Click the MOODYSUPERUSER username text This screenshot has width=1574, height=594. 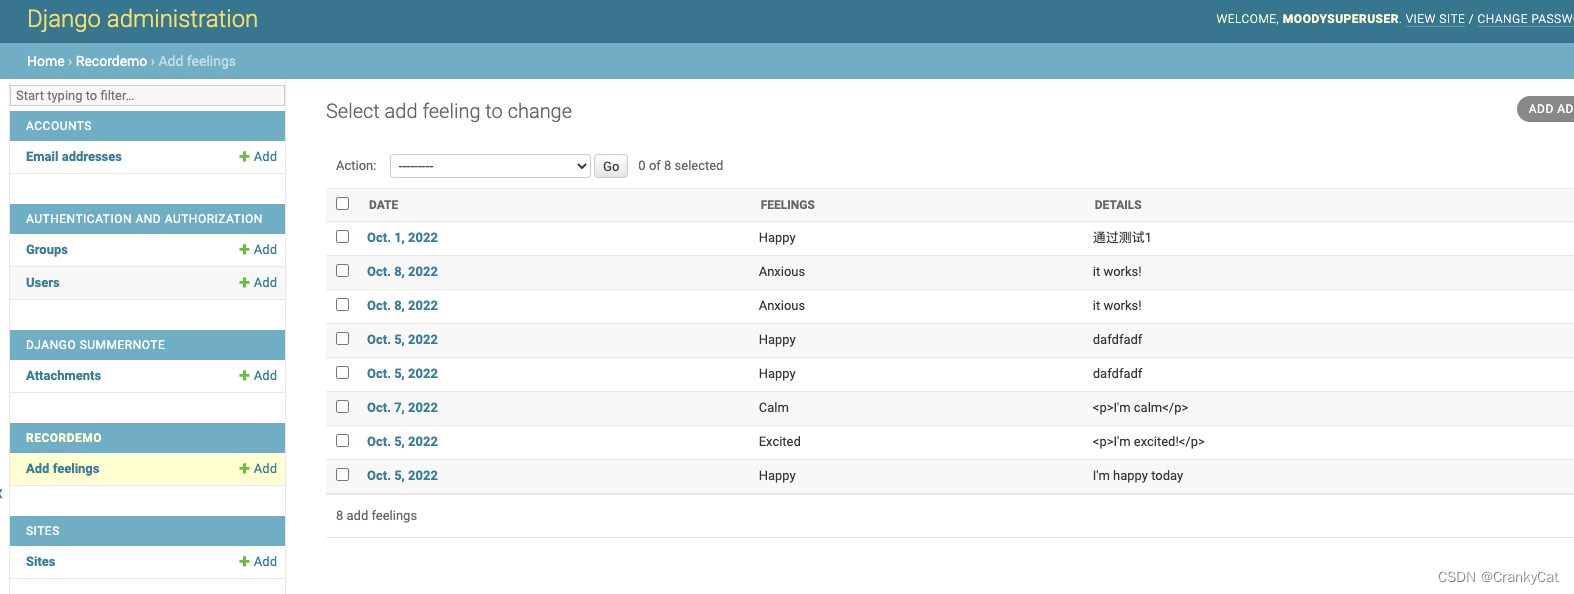pos(1340,19)
